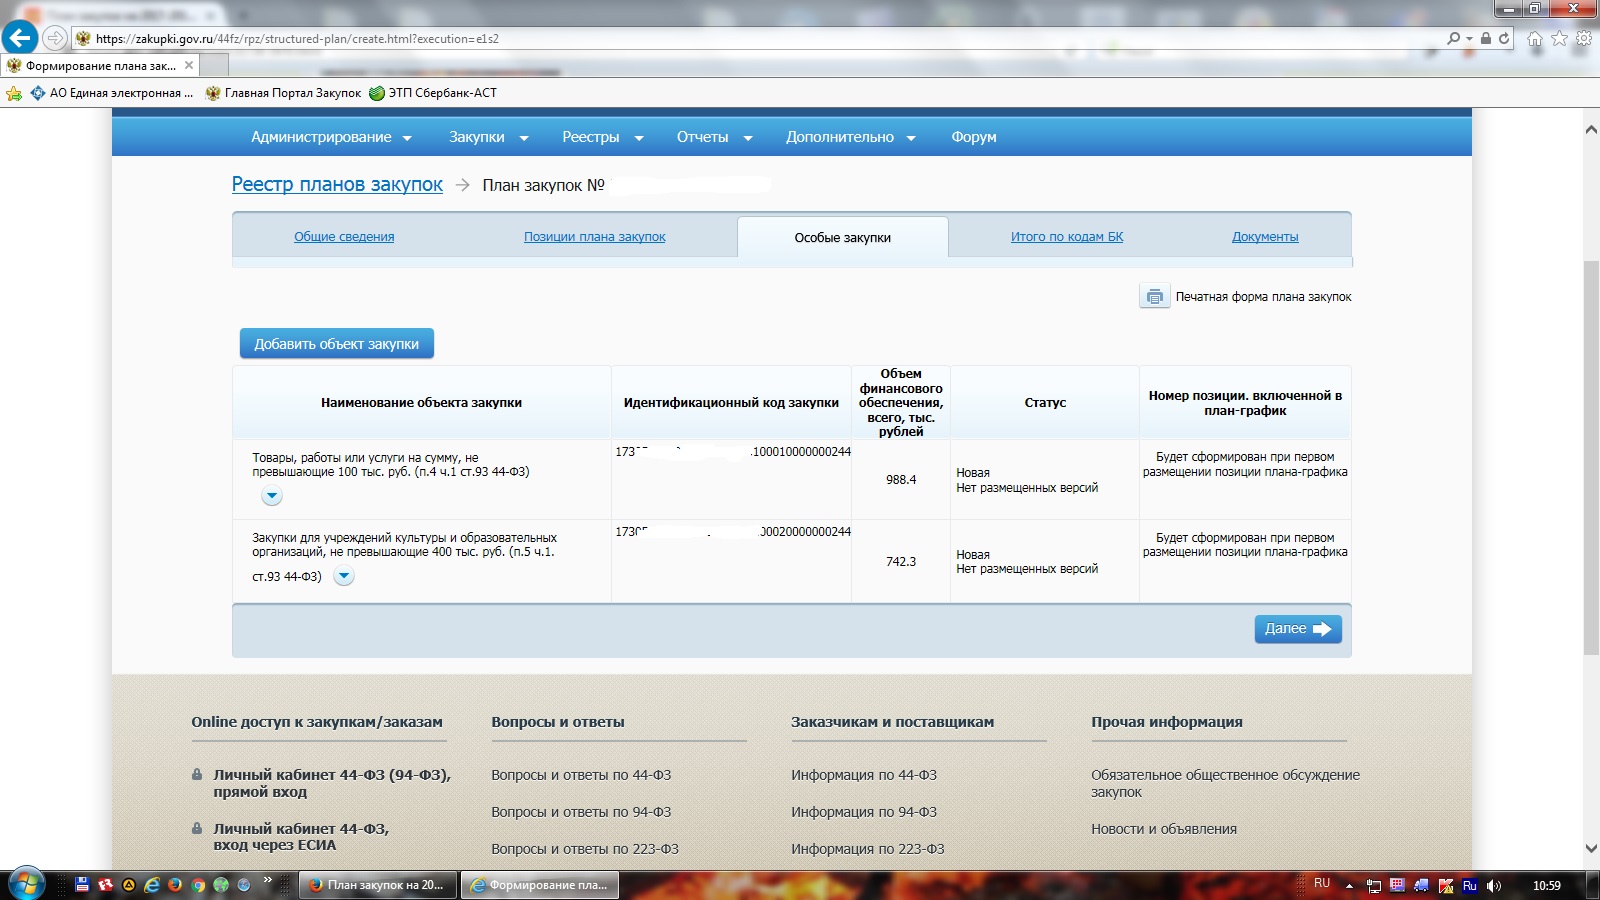Click the printer icon for the plan print form
This screenshot has width=1600, height=900.
click(x=1154, y=297)
